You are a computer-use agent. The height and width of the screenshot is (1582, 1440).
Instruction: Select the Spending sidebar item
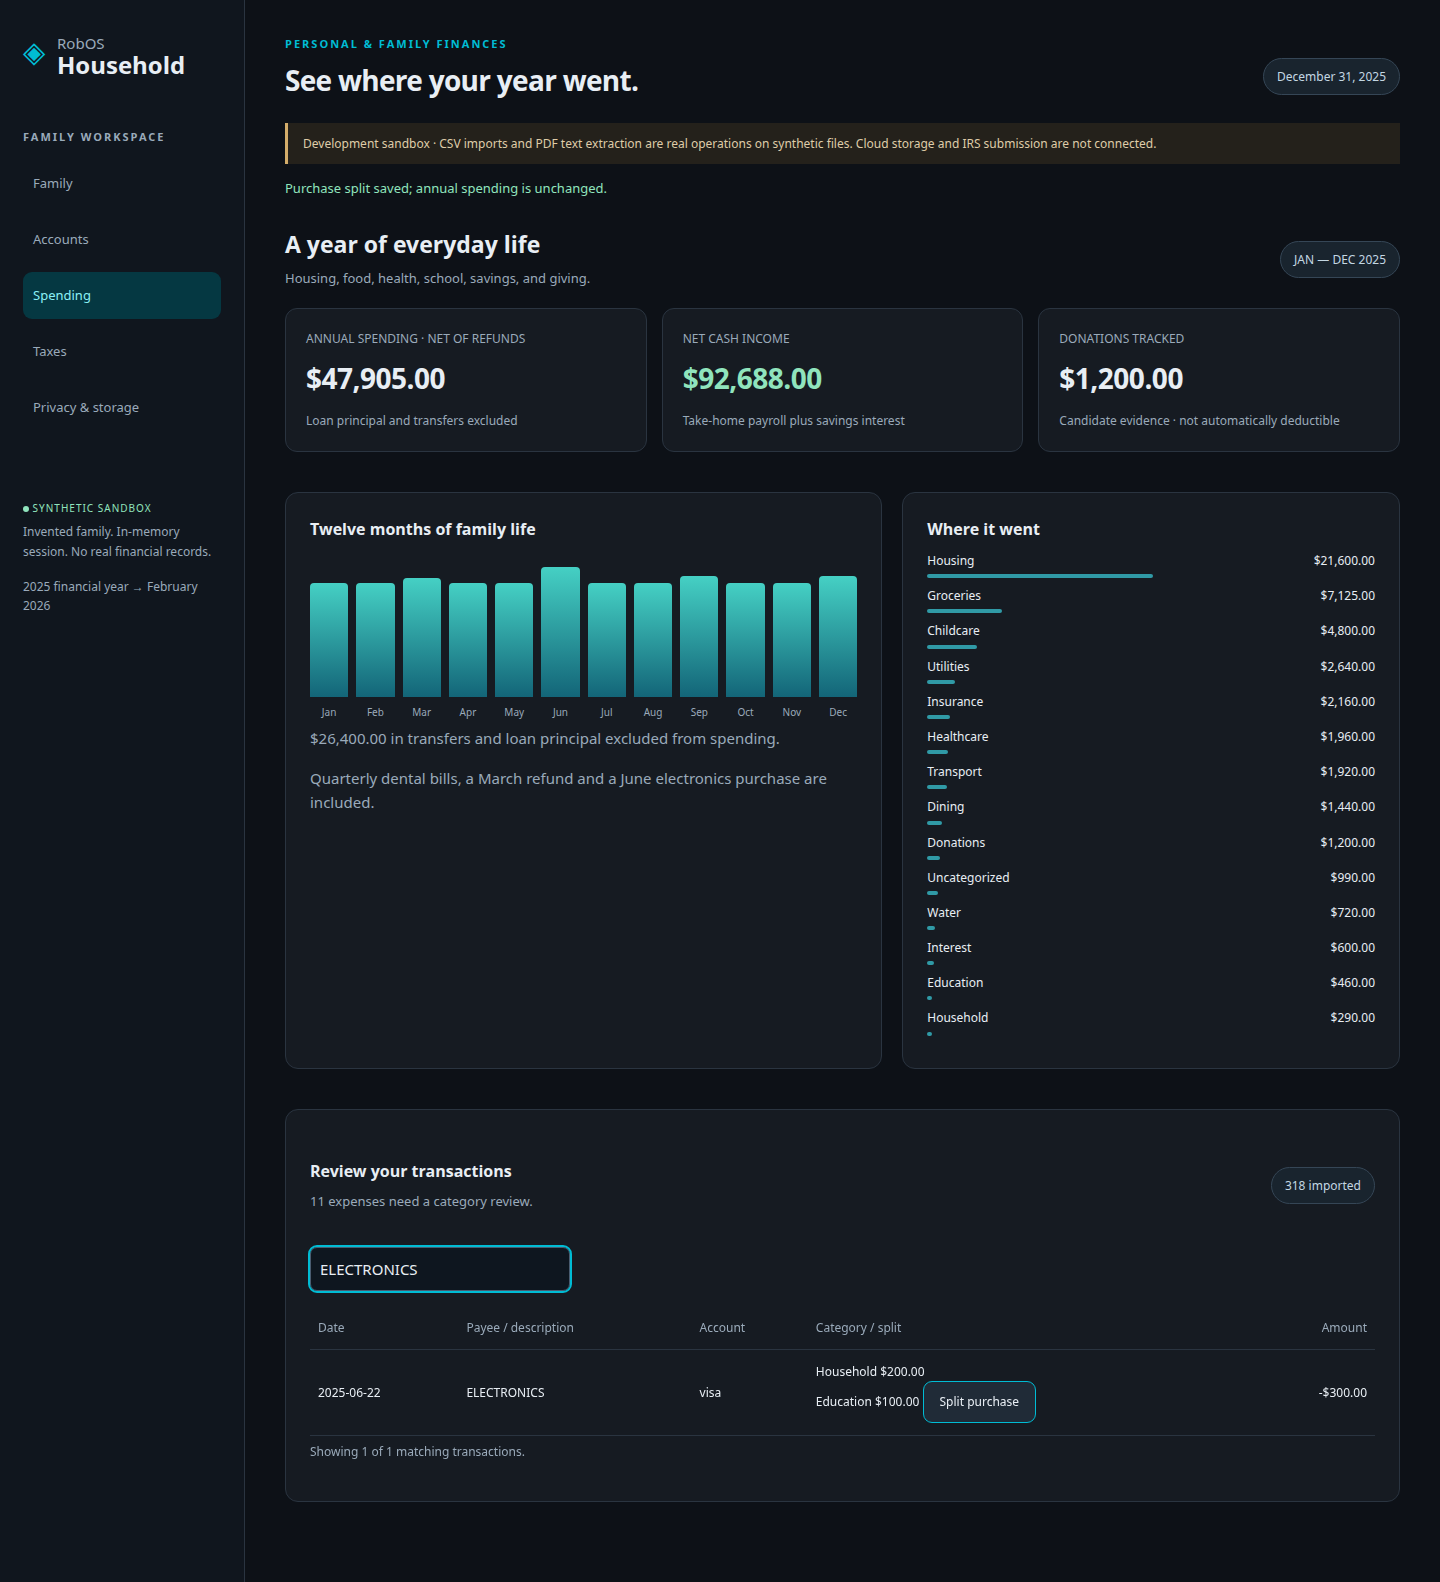point(122,296)
